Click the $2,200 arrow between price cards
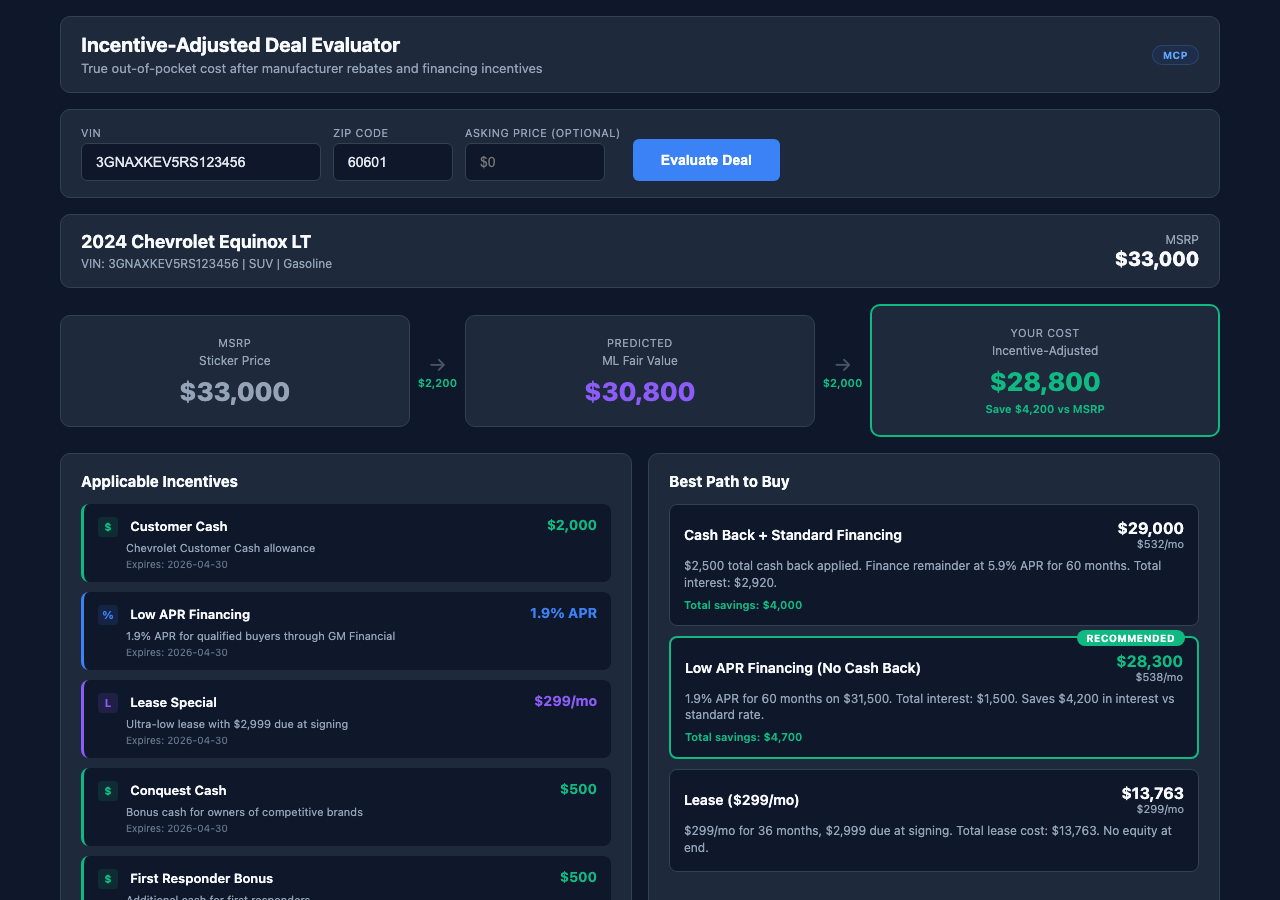This screenshot has height=900, width=1280. click(x=437, y=371)
